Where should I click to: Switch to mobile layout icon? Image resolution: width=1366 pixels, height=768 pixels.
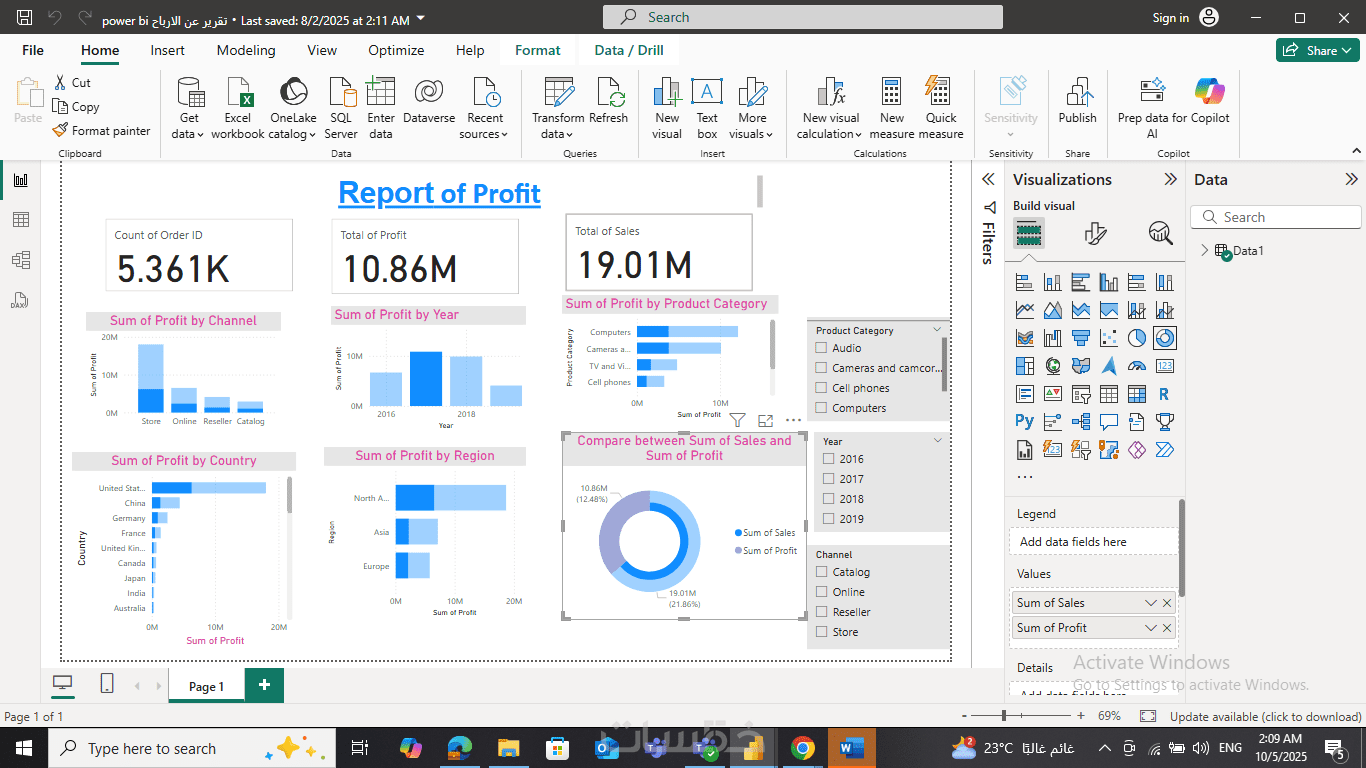[x=107, y=684]
